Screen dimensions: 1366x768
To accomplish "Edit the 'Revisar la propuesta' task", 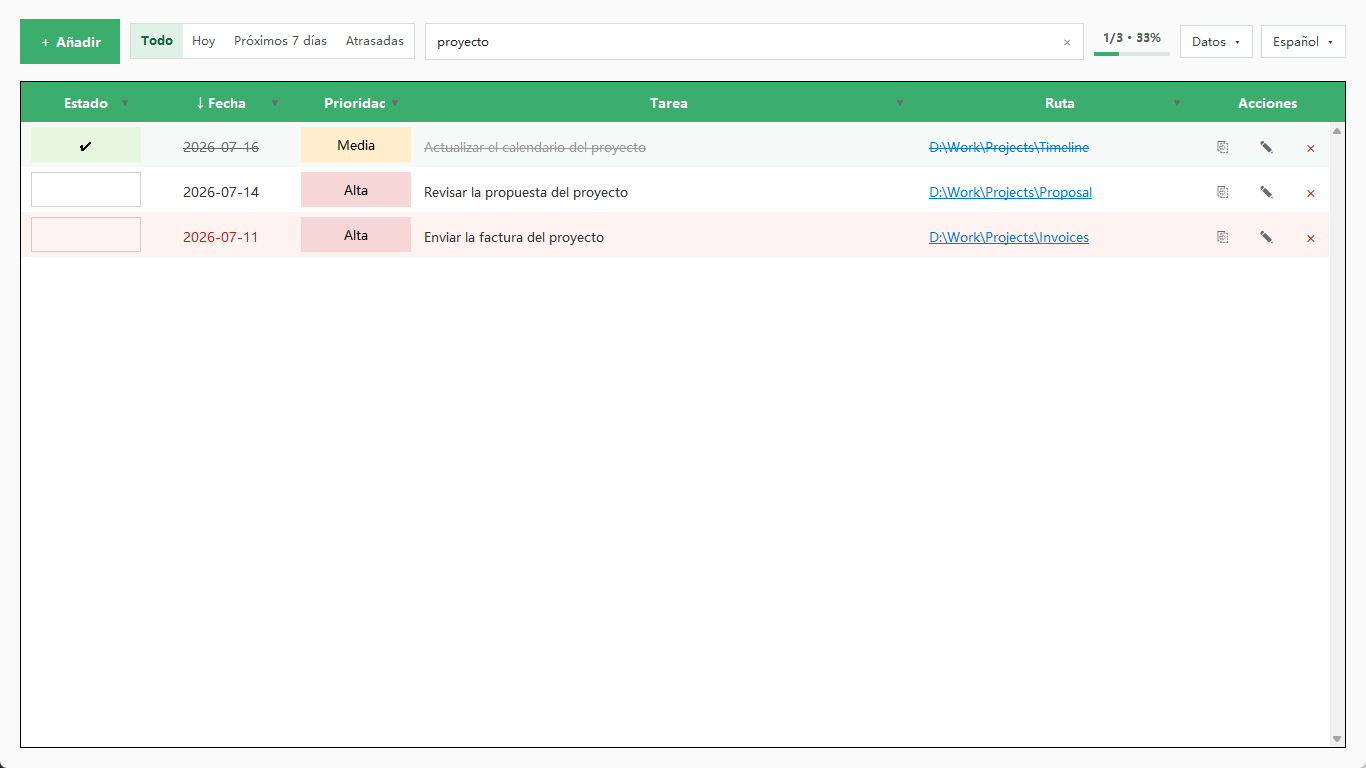I will (1266, 192).
